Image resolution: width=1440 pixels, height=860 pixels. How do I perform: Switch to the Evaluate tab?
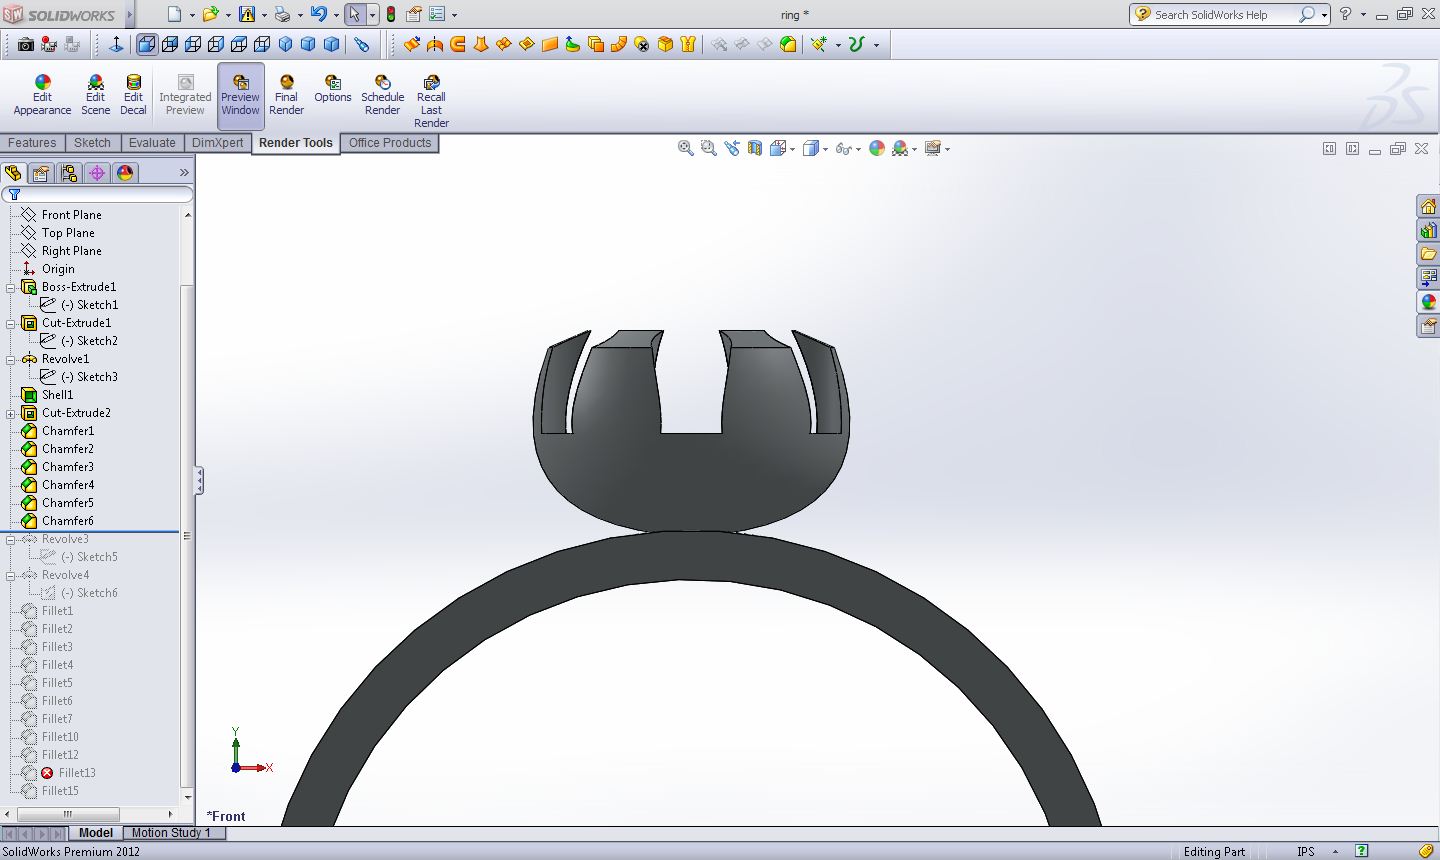tap(152, 143)
